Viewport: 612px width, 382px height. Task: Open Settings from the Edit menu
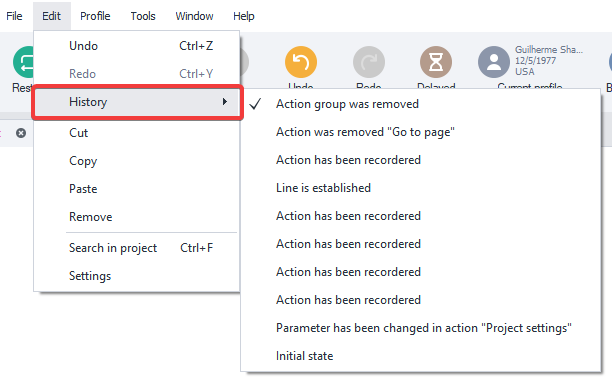137,276
